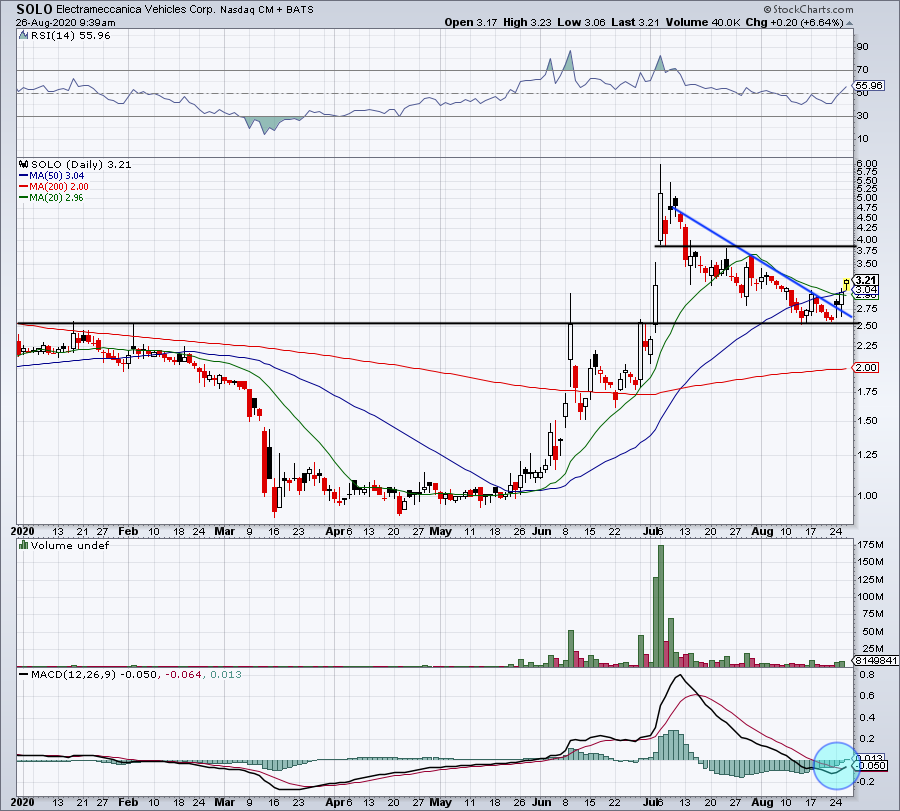The image size is (900, 811).
Task: Click the 175M volume axis label
Action: [870, 544]
